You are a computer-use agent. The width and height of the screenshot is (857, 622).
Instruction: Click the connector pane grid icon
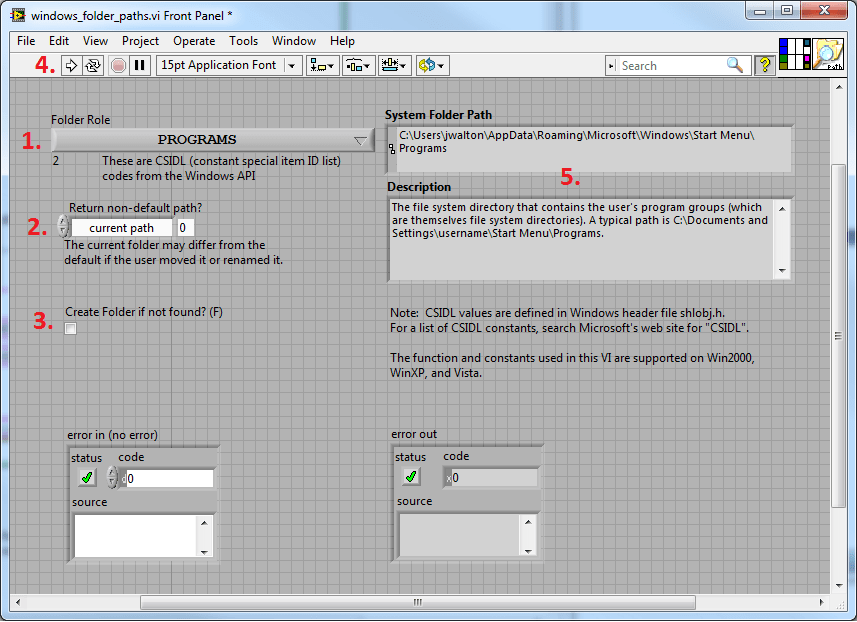tap(794, 54)
